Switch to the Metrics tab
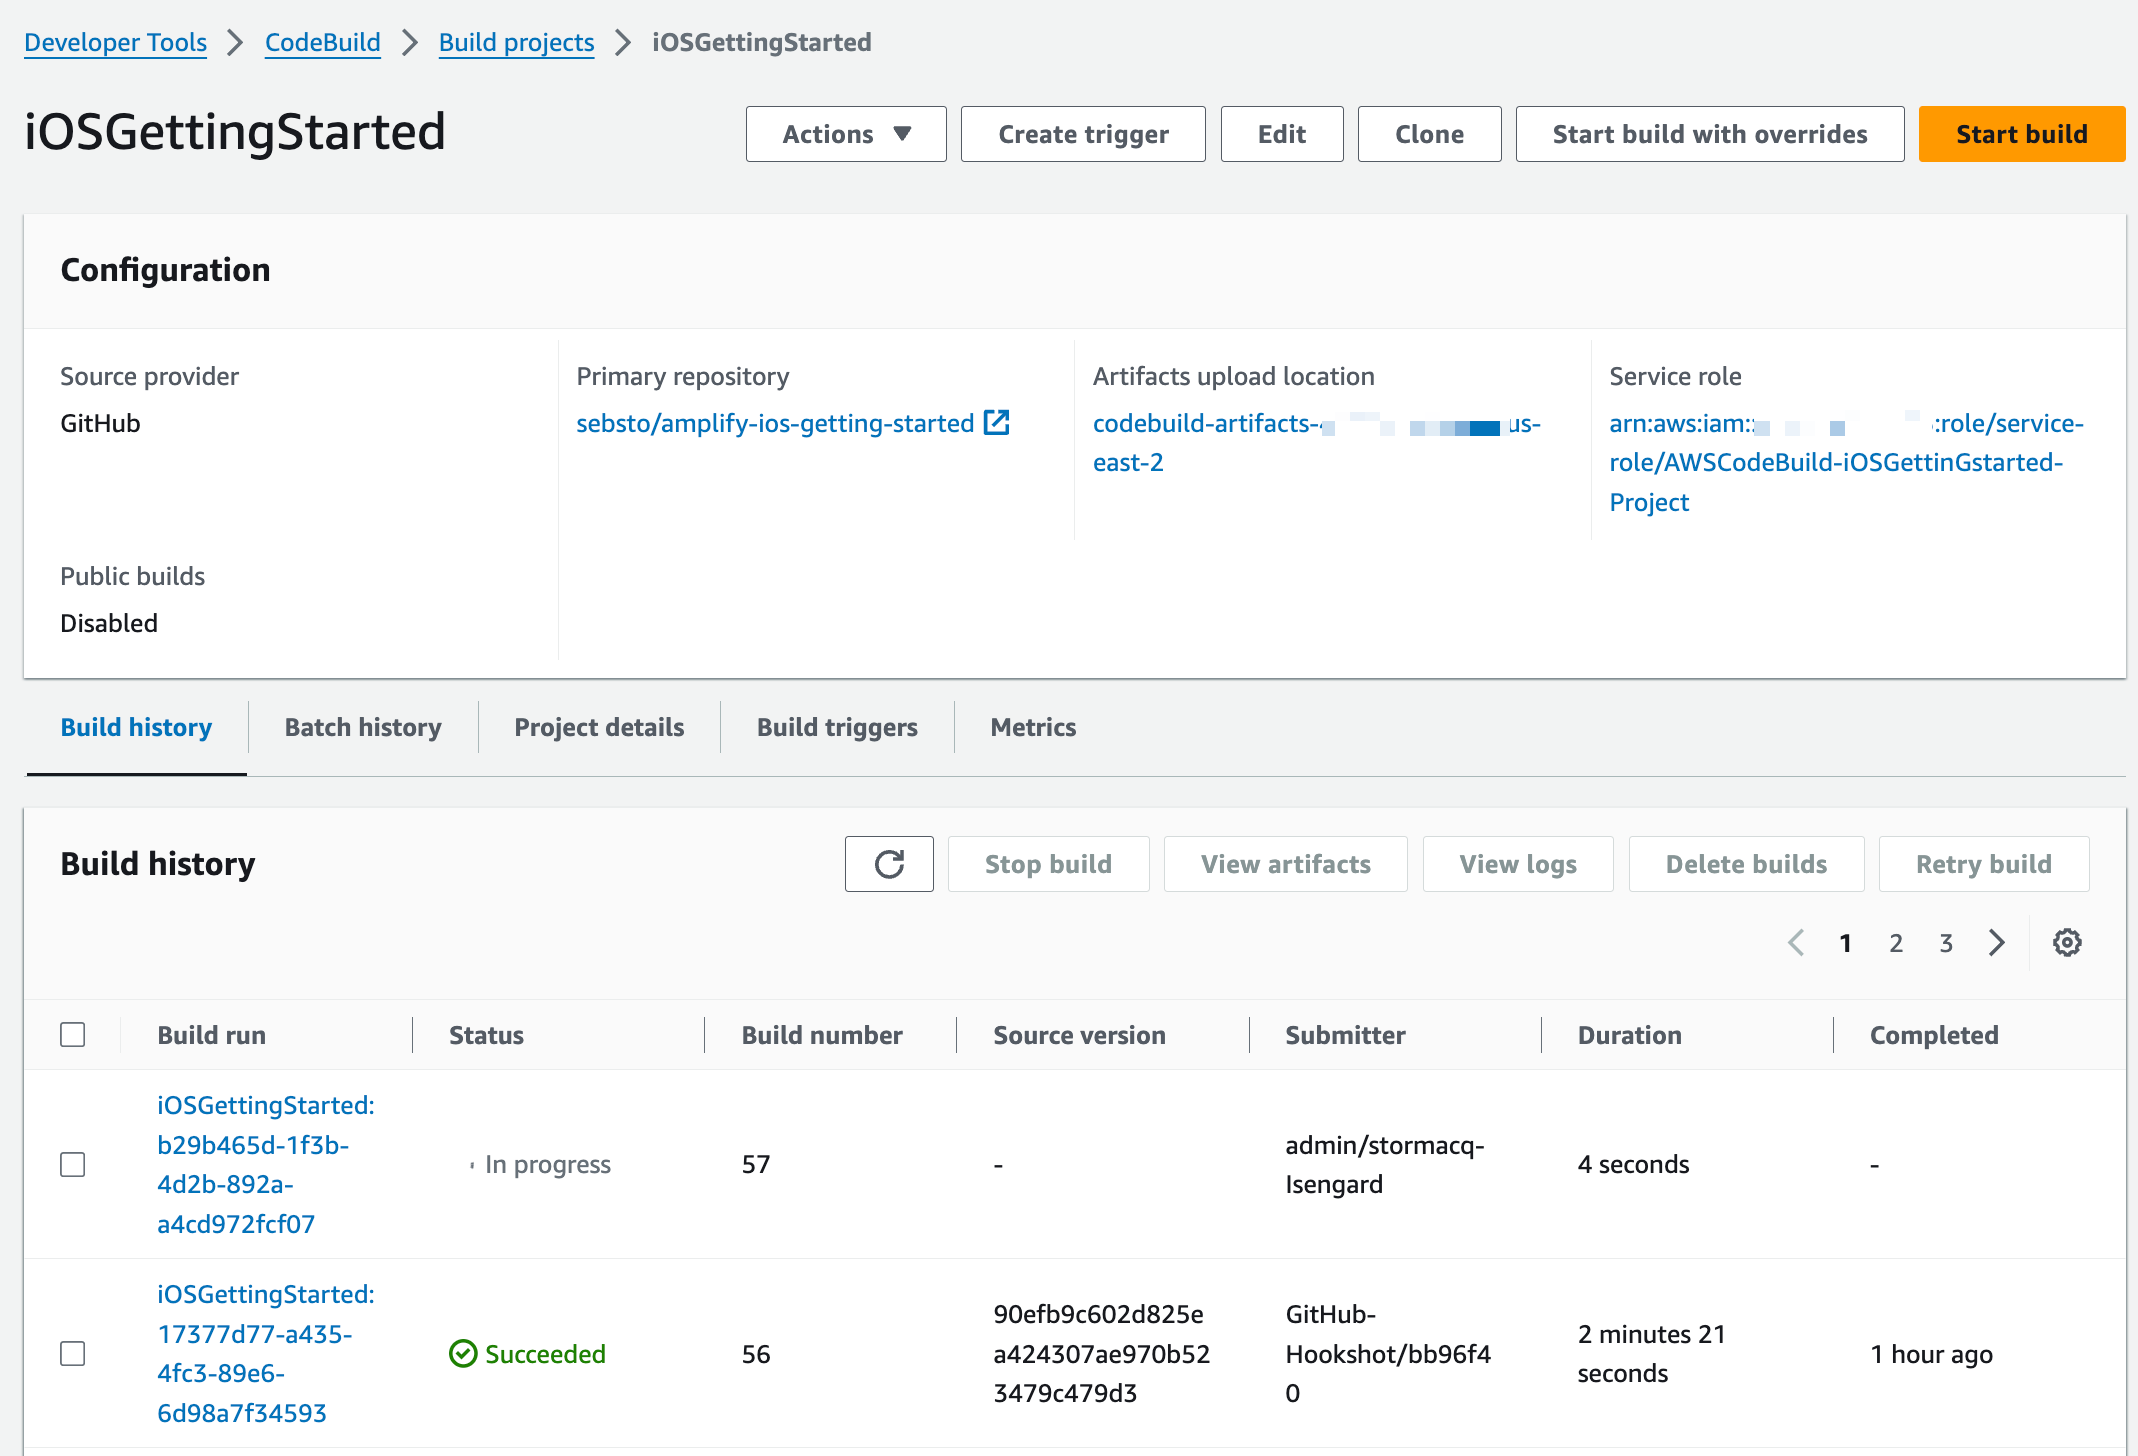2138x1456 pixels. 1032,727
